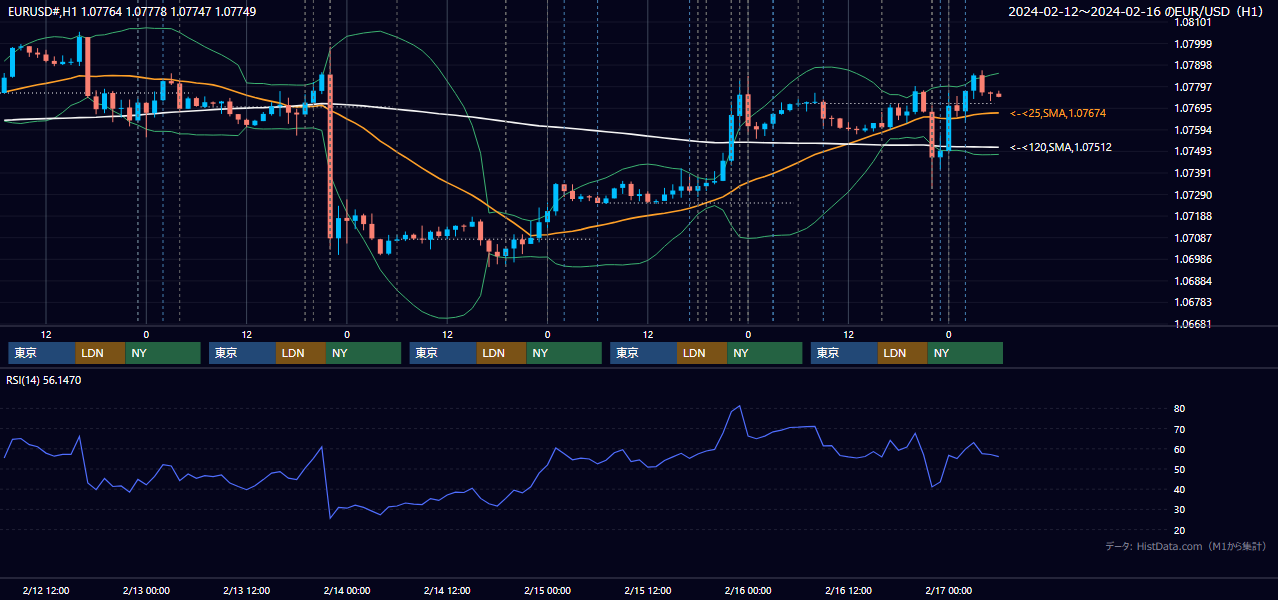This screenshot has width=1278, height=600.
Task: Click price axis value 1.06681
Action: point(1193,324)
